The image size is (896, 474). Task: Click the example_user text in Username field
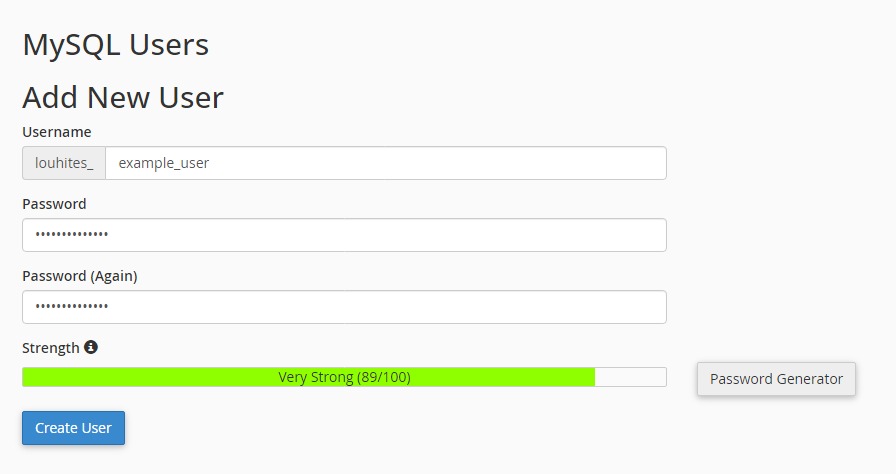click(164, 163)
